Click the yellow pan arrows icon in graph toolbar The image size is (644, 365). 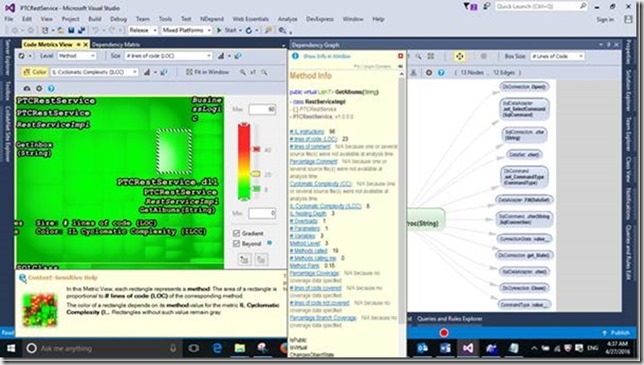point(460,56)
